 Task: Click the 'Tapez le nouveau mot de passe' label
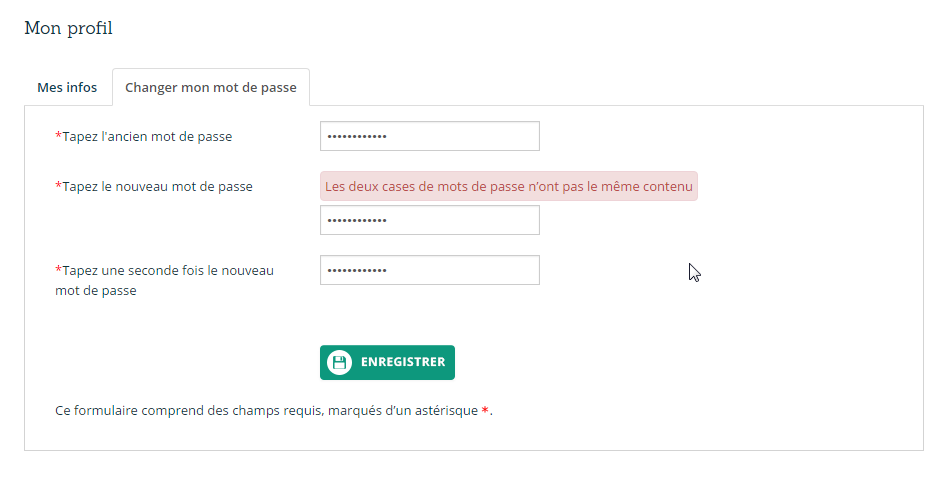click(x=157, y=186)
